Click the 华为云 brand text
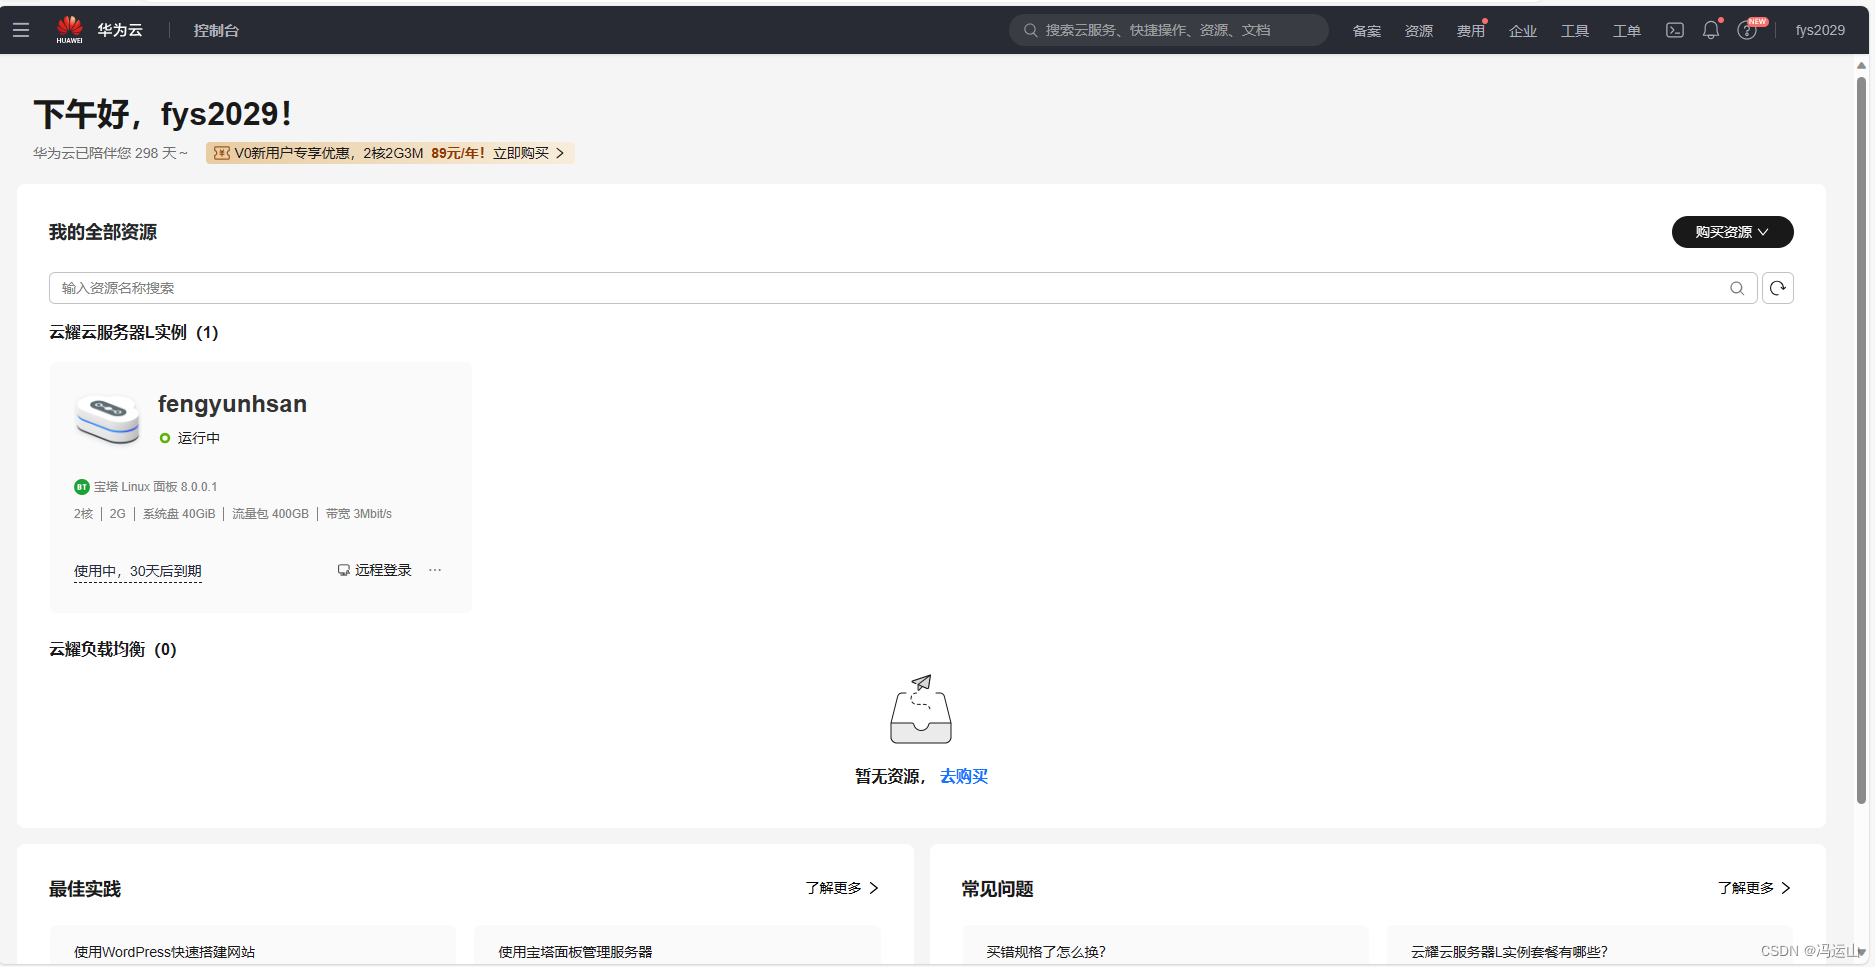Image resolution: width=1875 pixels, height=967 pixels. click(x=120, y=30)
